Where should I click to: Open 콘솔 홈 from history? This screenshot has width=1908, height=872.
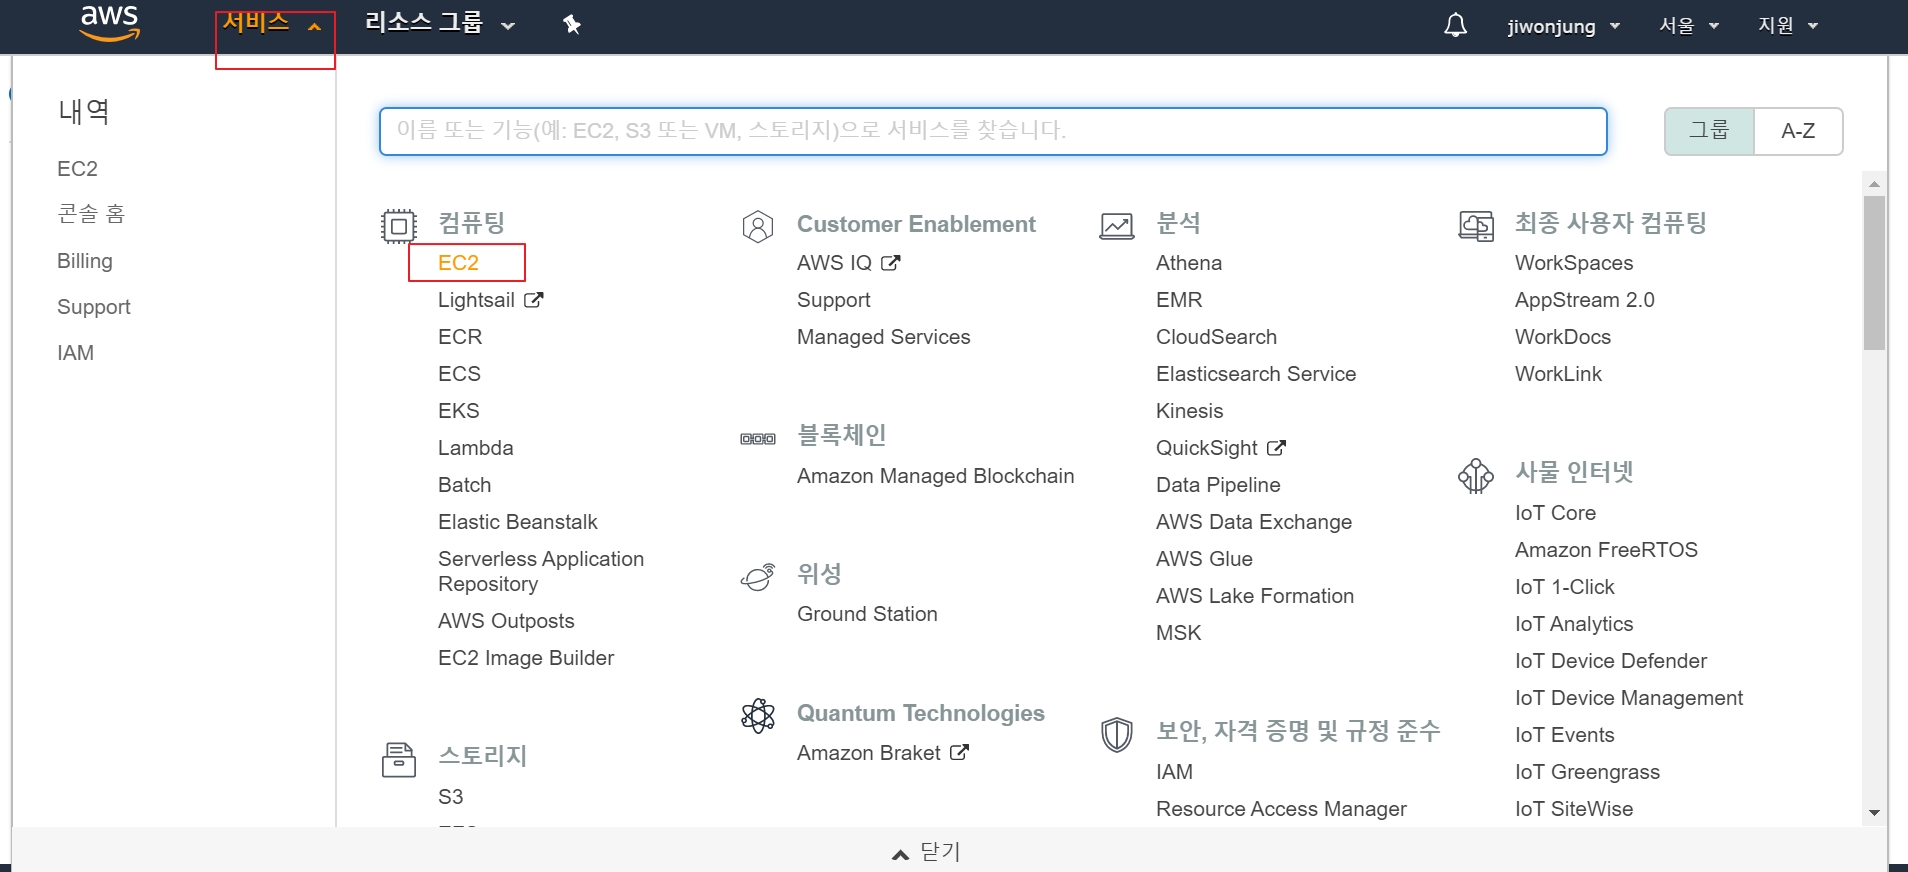(91, 214)
